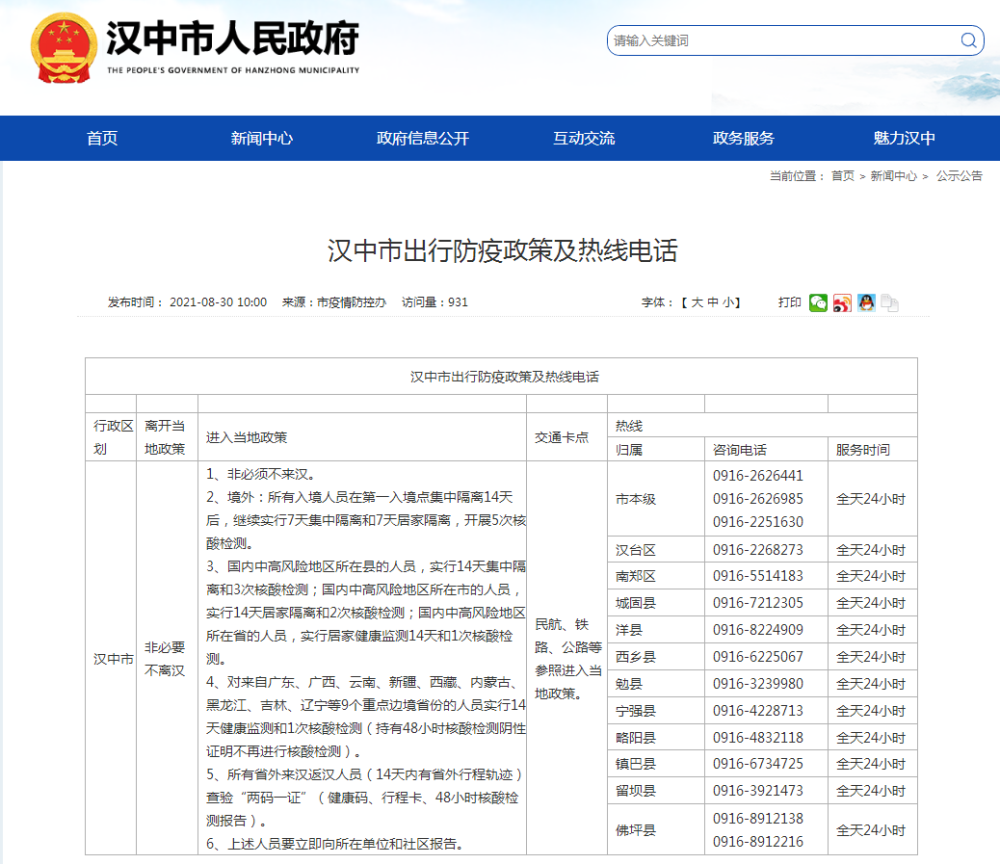Click phone number 0916-4832118
1000x864 pixels.
[758, 738]
